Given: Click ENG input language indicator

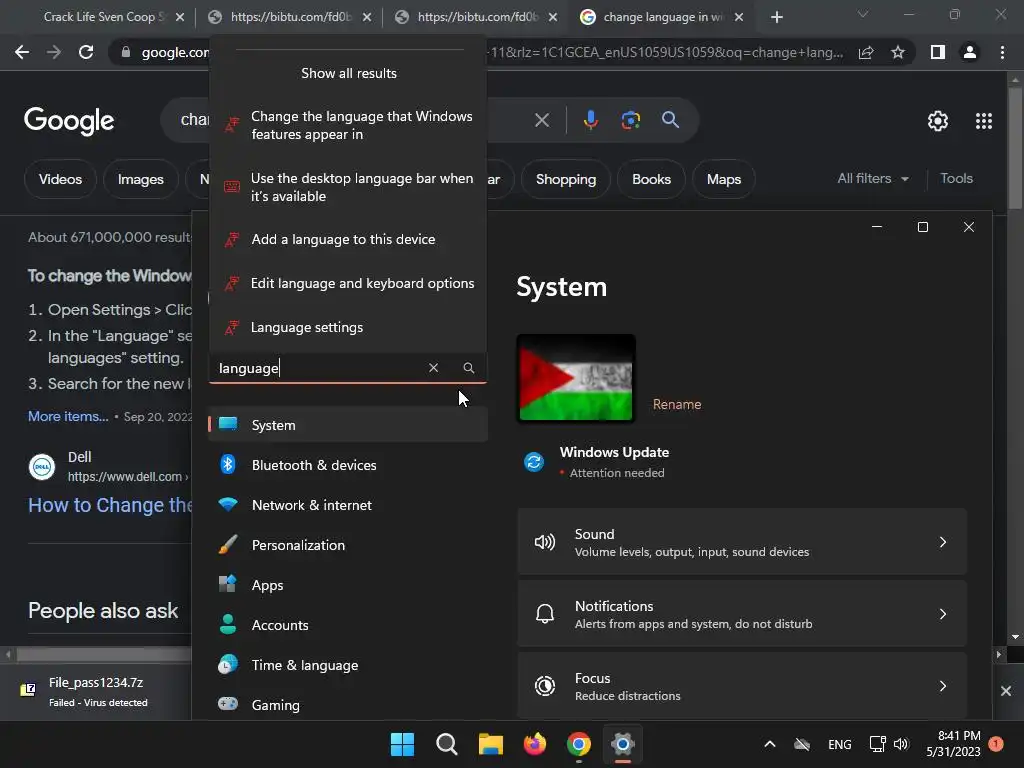Looking at the screenshot, I should tap(839, 744).
